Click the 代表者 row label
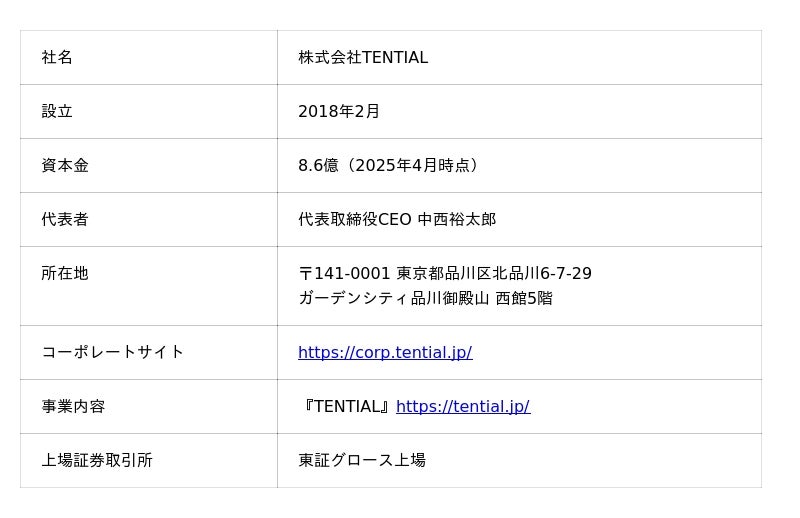The height and width of the screenshot is (518, 800). click(x=65, y=220)
